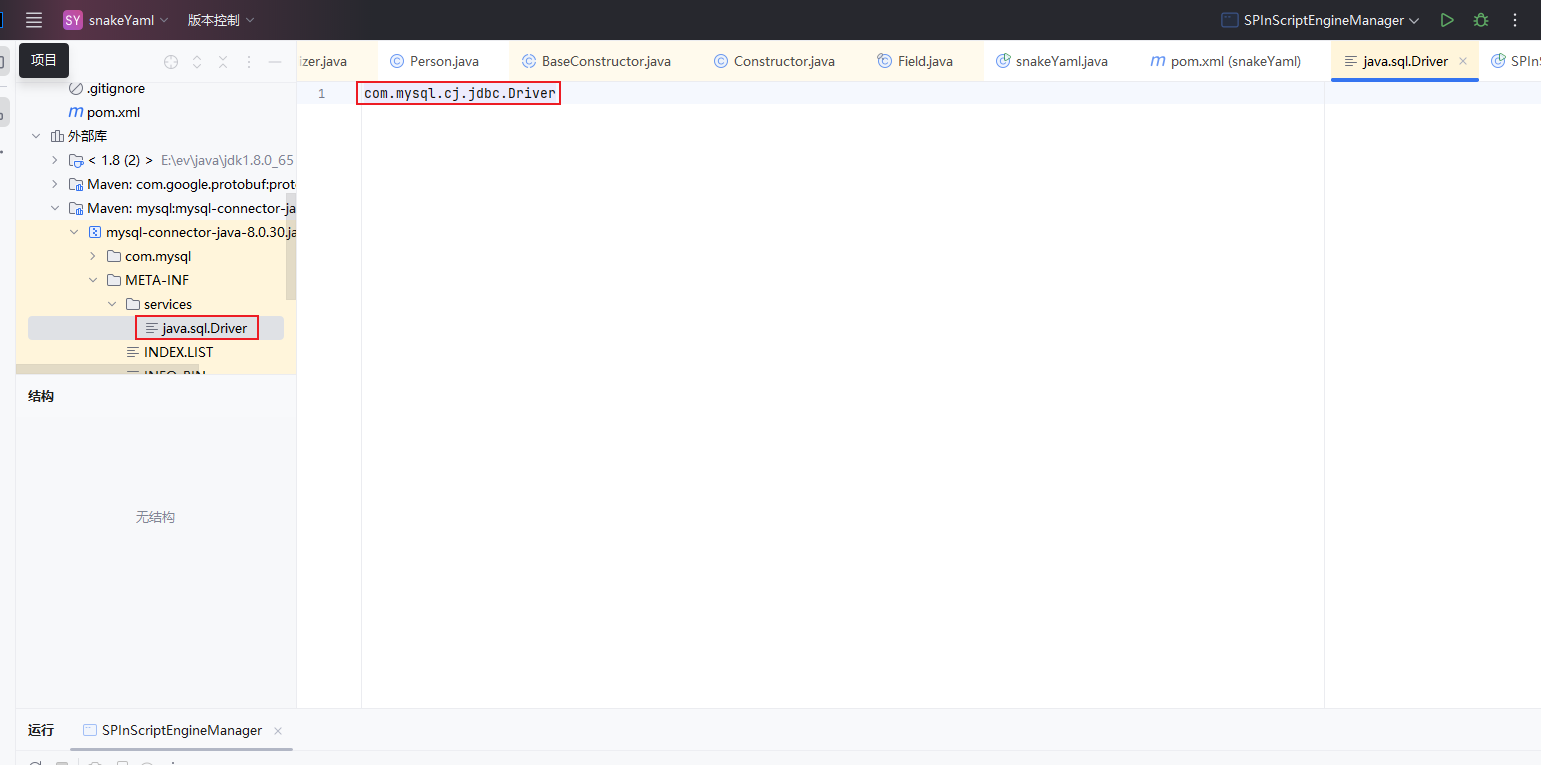The height and width of the screenshot is (765, 1541).
Task: Open the more actions menu in the title bar
Action: tap(1515, 20)
